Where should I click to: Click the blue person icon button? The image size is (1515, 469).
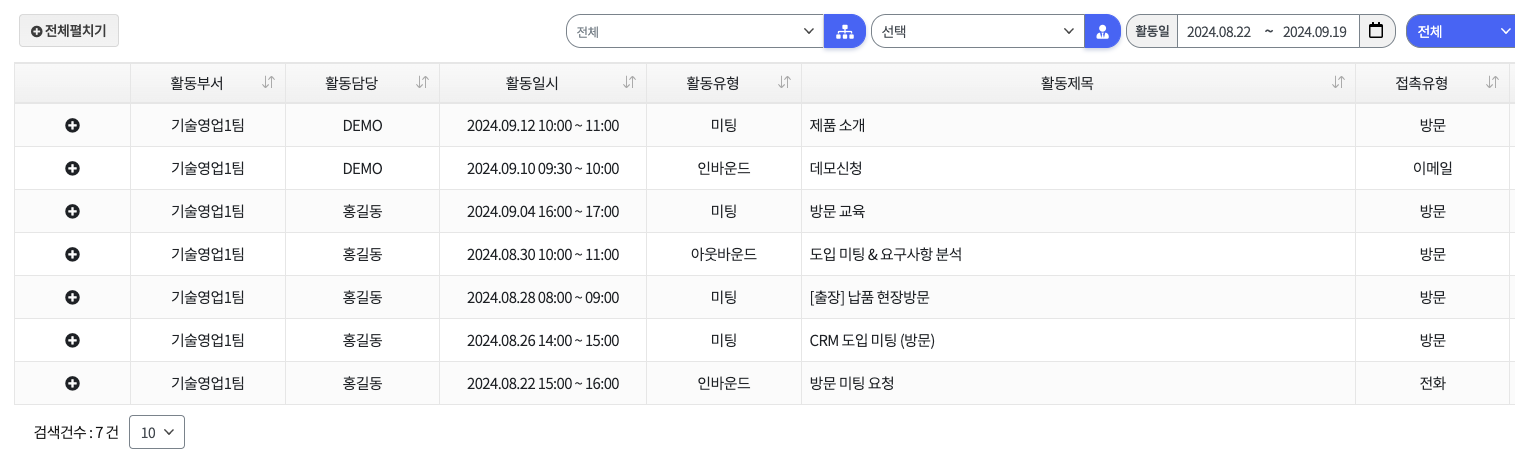[1102, 31]
